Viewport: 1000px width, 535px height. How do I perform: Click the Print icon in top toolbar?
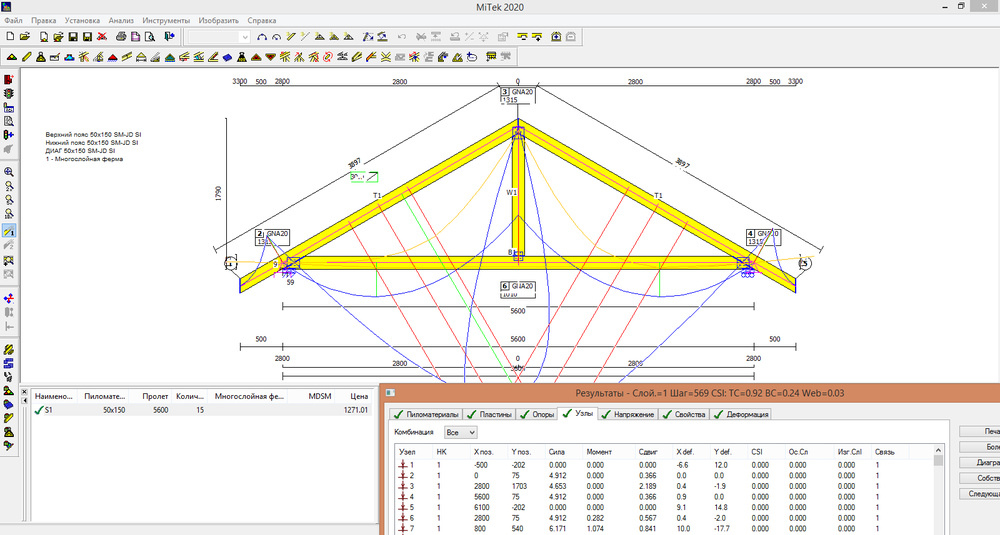(x=121, y=37)
